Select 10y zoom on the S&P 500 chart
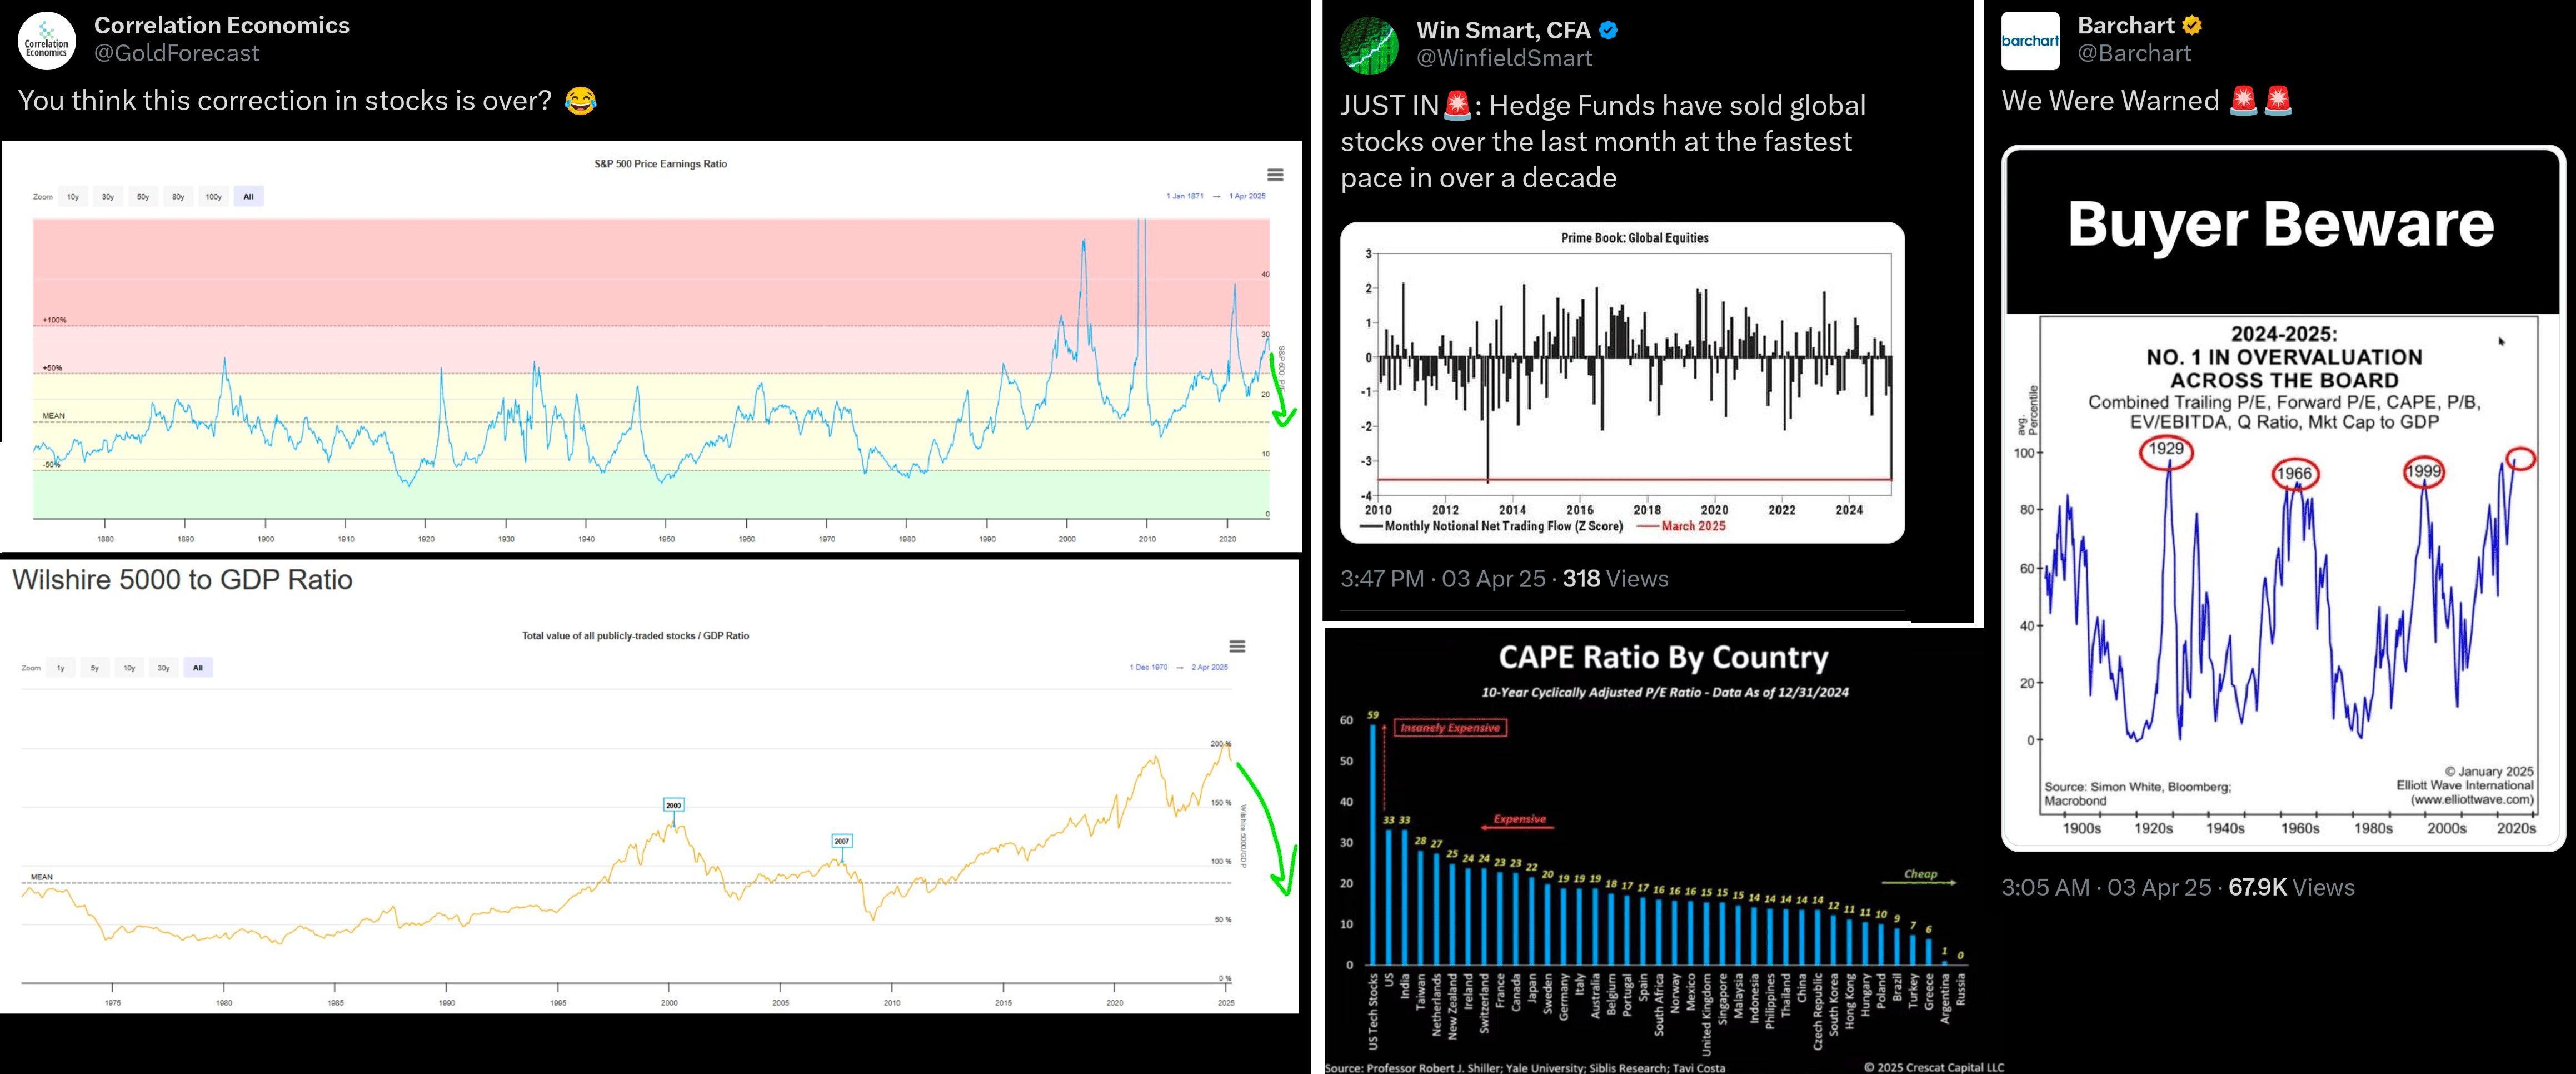 73,197
